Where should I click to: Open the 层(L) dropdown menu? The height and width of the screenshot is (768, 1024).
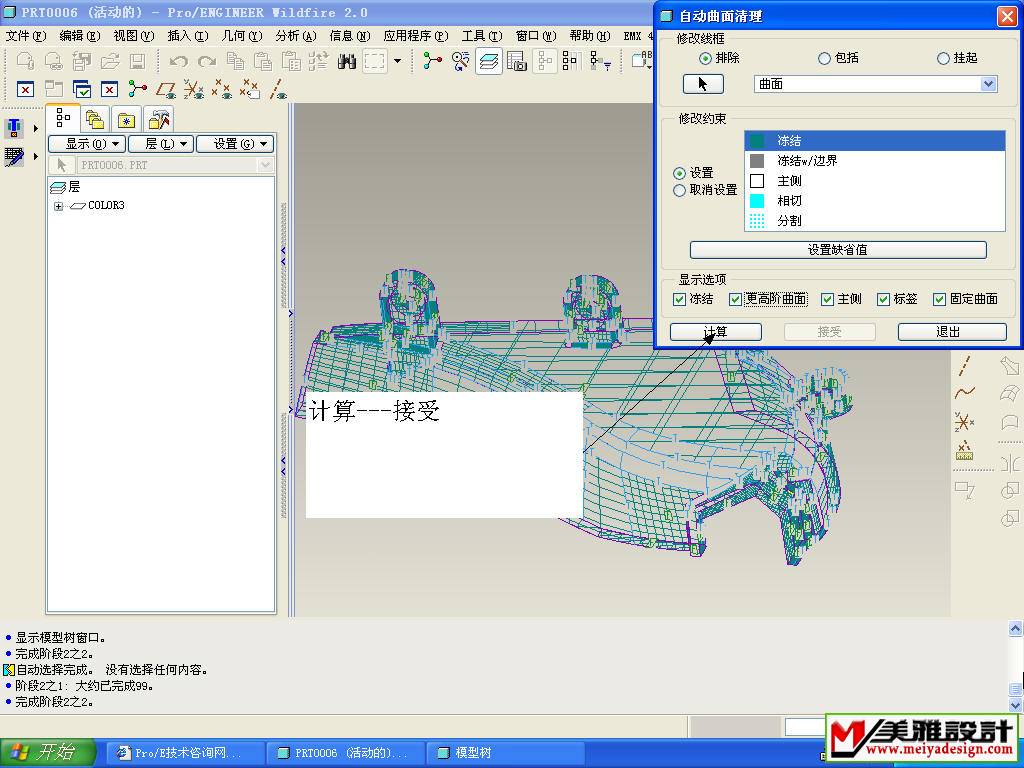[x=161, y=144]
